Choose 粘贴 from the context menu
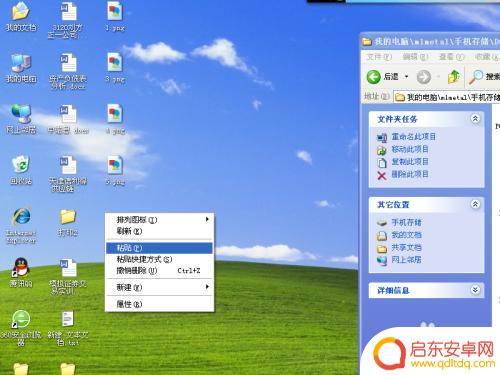Screen dimensions: 500x375 159,248
